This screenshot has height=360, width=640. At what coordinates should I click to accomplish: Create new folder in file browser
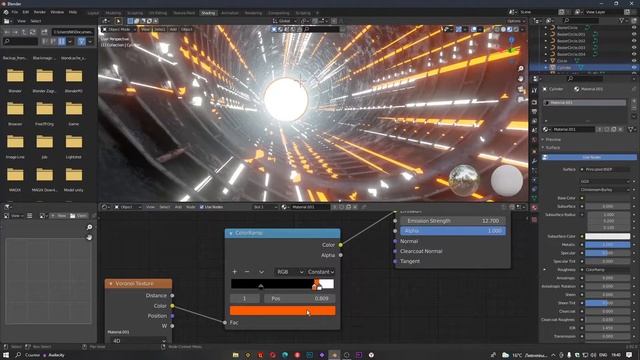click(x=44, y=32)
